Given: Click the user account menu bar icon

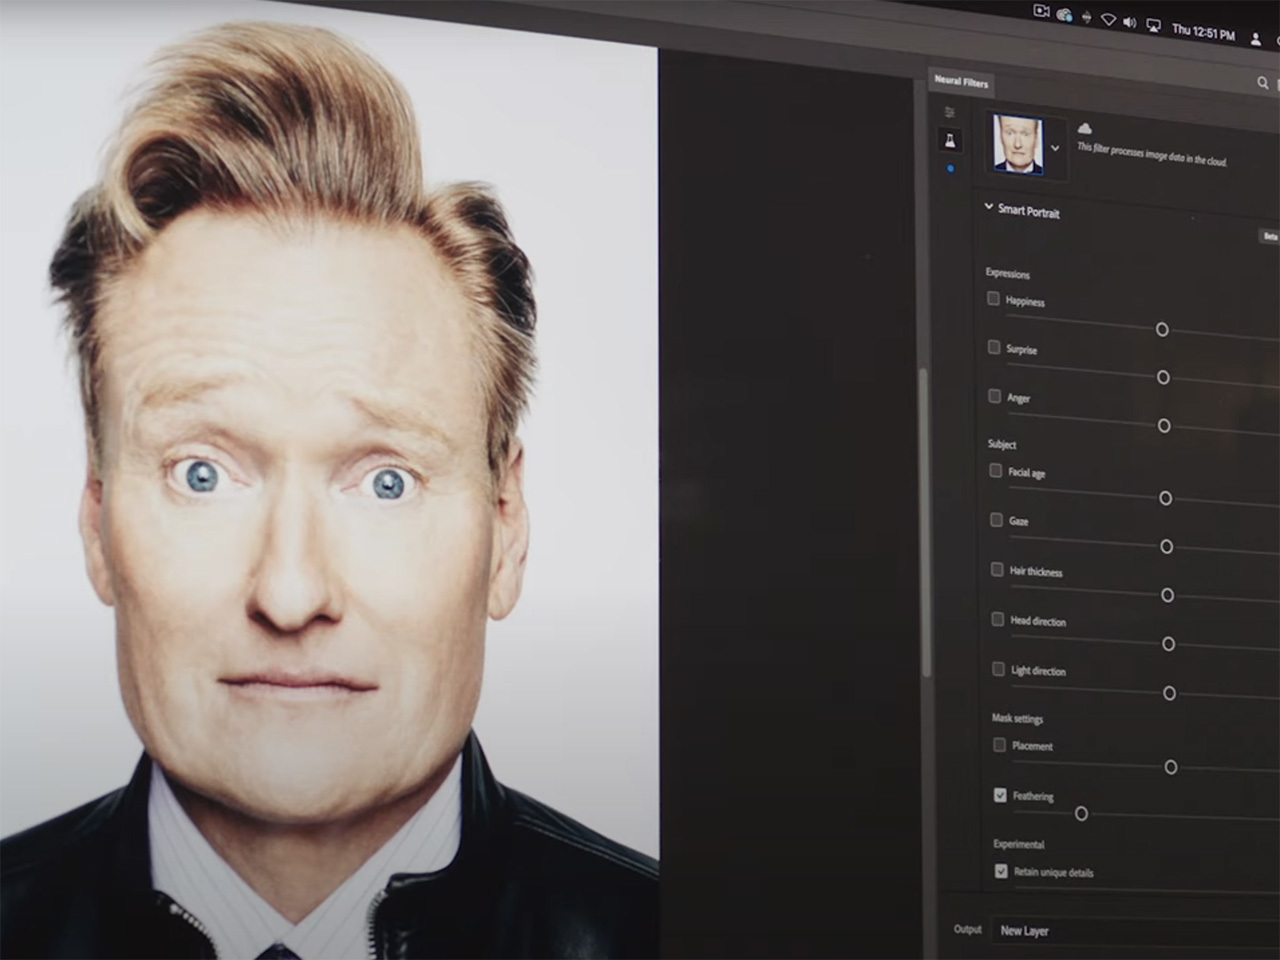Looking at the screenshot, I should pos(1256,38).
